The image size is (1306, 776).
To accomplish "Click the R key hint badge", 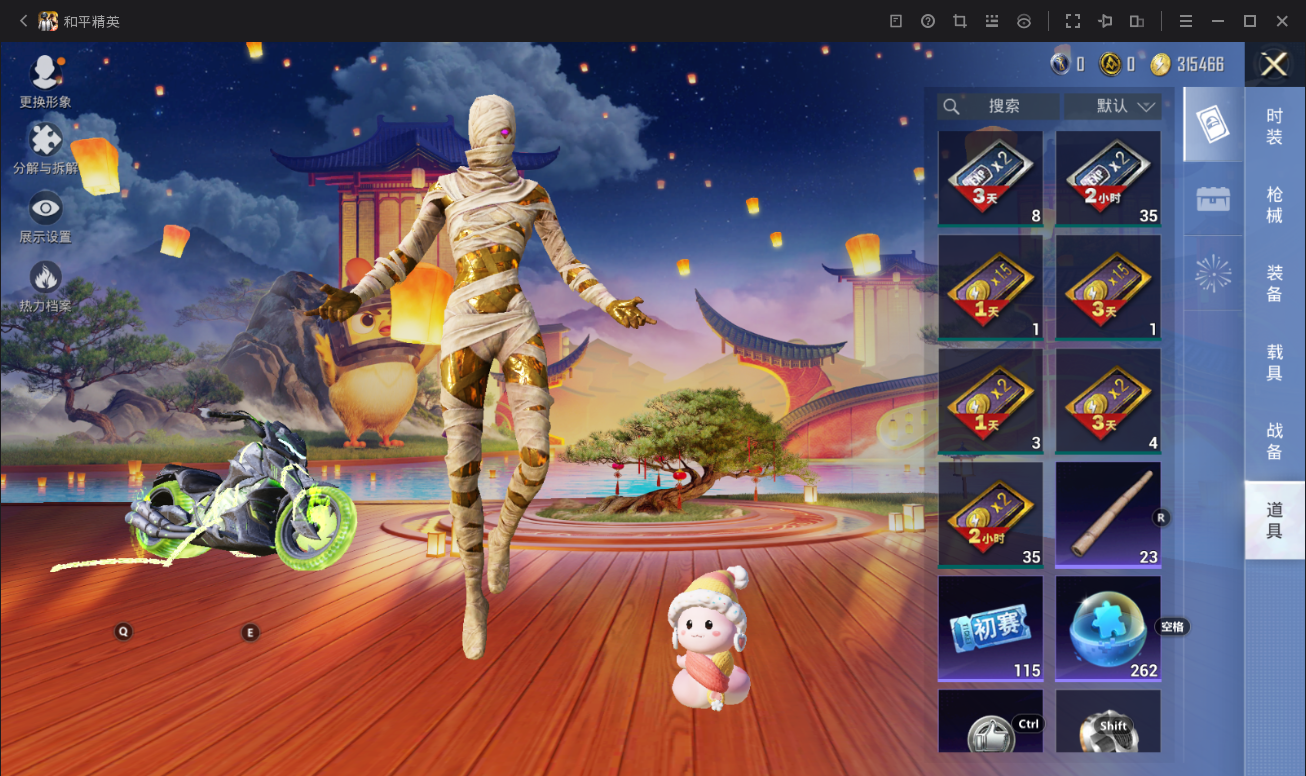I will coord(1161,517).
